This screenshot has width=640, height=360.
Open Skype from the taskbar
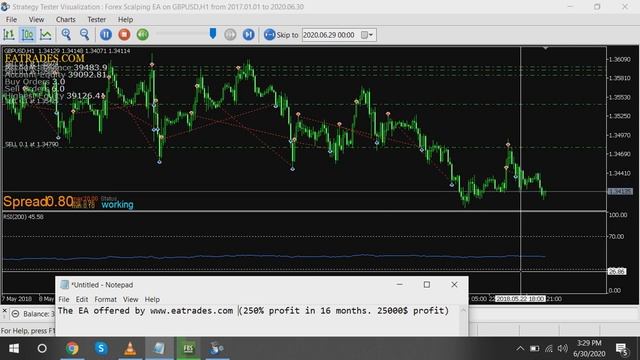(101, 349)
